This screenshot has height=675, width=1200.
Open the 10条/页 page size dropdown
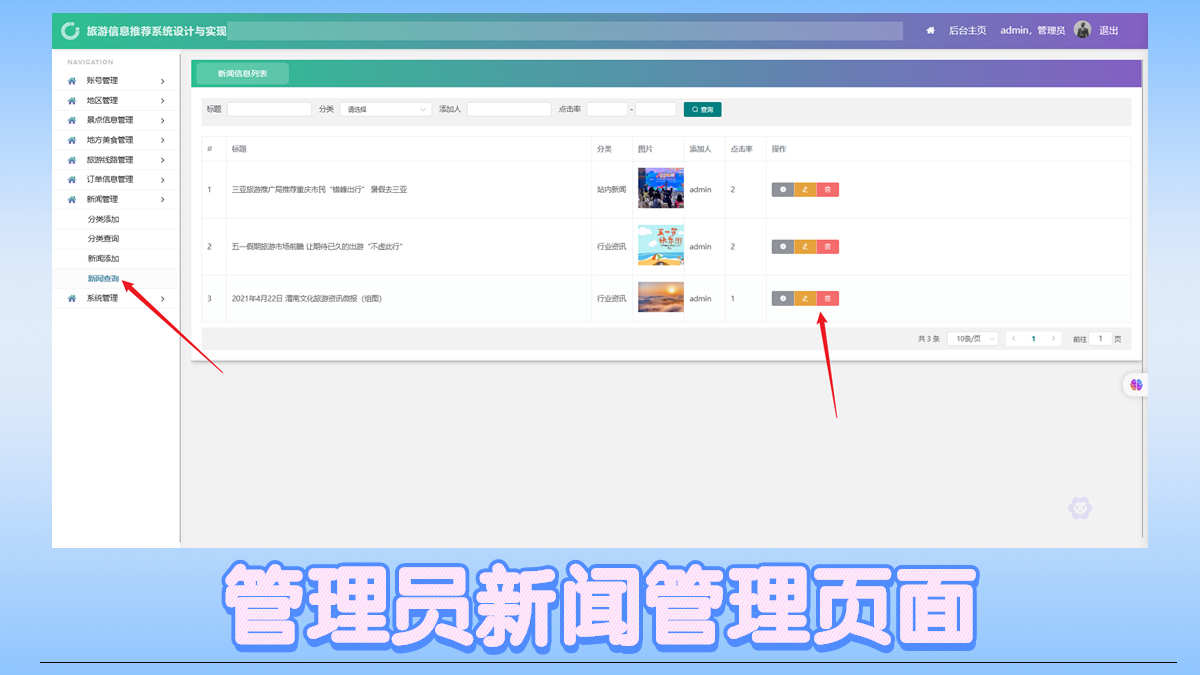(x=973, y=339)
